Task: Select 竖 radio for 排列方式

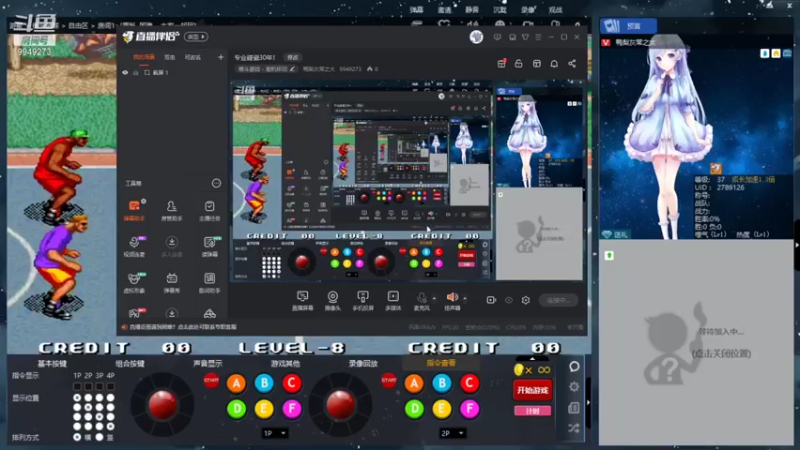Action: [x=99, y=437]
